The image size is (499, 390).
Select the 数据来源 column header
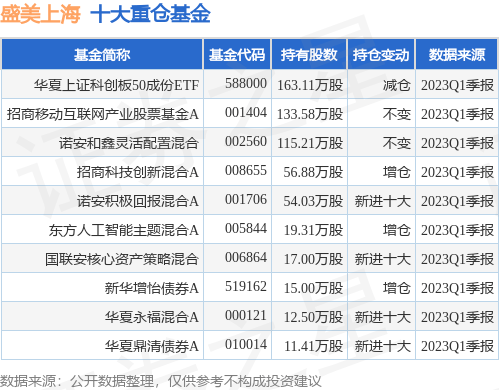(x=457, y=55)
